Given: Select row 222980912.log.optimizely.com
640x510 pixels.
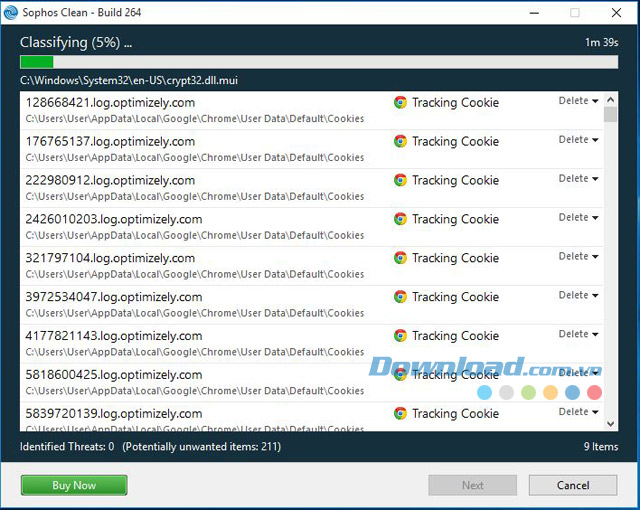Looking at the screenshot, I should point(311,188).
